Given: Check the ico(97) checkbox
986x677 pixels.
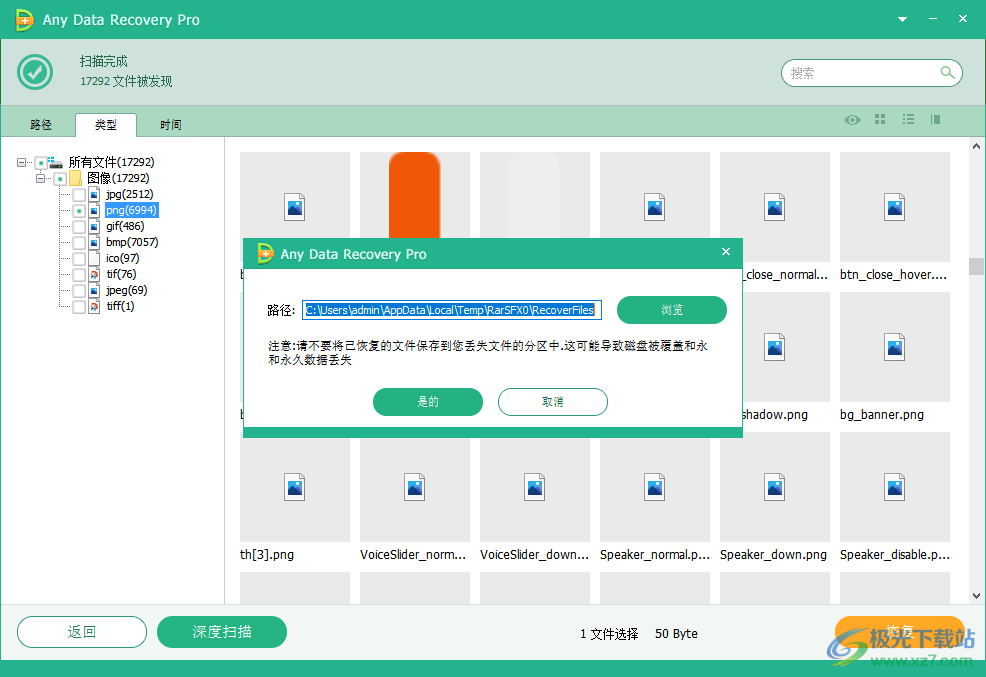Looking at the screenshot, I should 79,259.
